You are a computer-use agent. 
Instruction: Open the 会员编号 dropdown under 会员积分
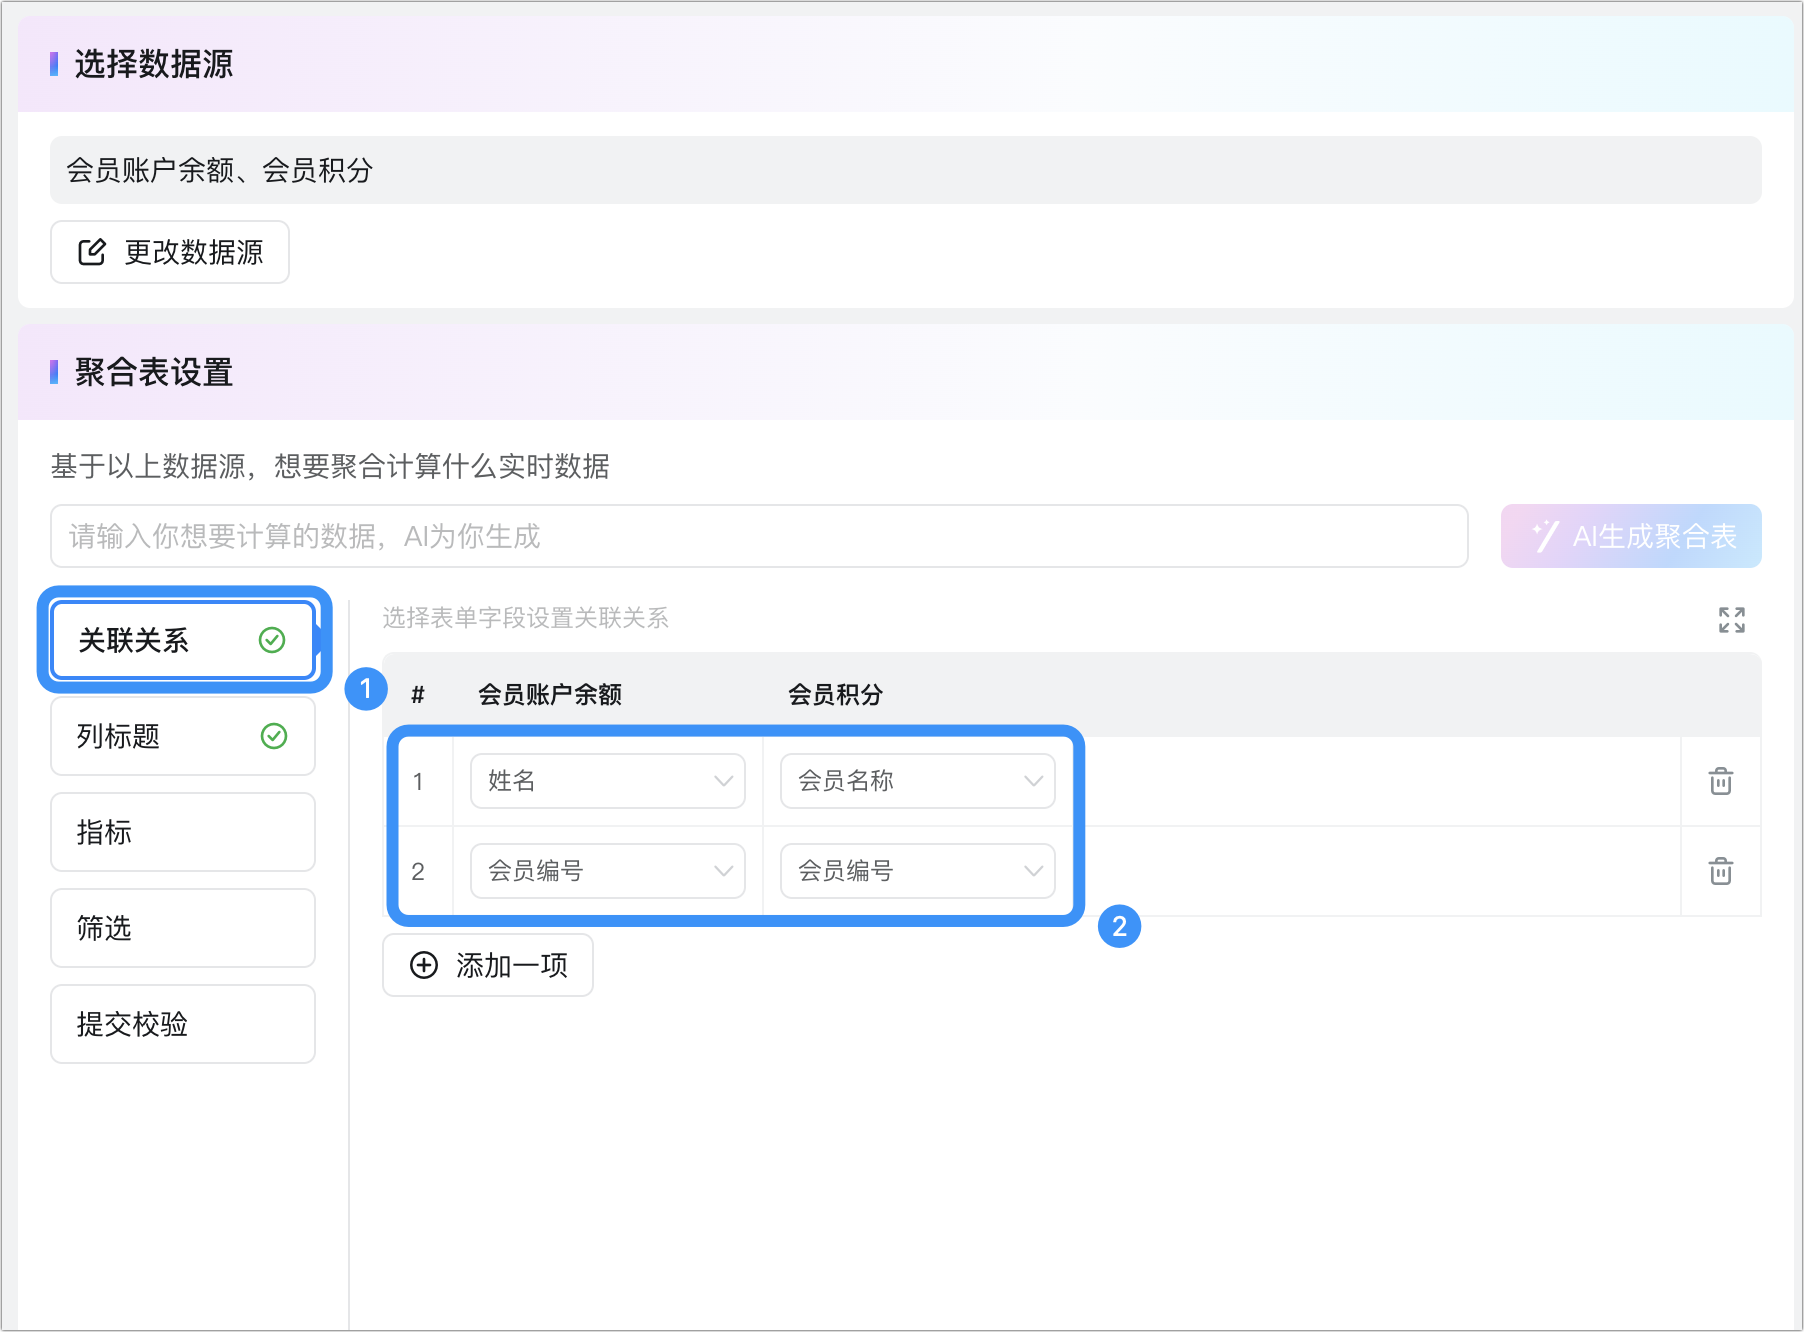pos(918,871)
